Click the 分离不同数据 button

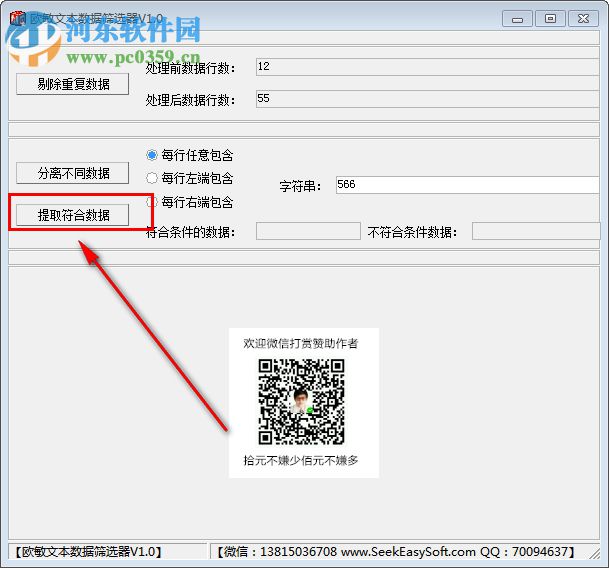tap(73, 173)
